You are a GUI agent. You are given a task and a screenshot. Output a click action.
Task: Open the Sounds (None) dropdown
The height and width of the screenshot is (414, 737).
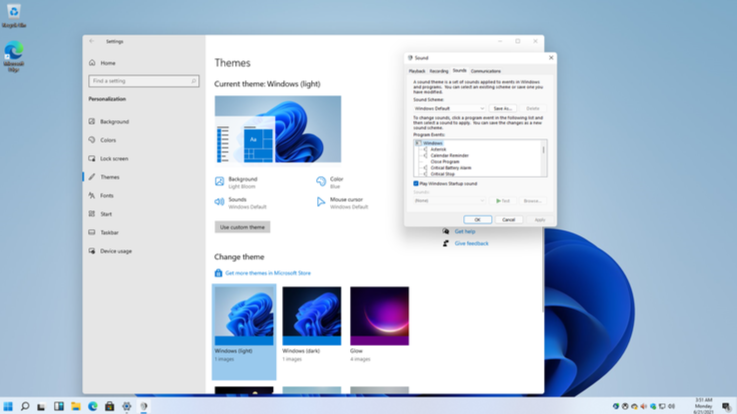coord(449,201)
